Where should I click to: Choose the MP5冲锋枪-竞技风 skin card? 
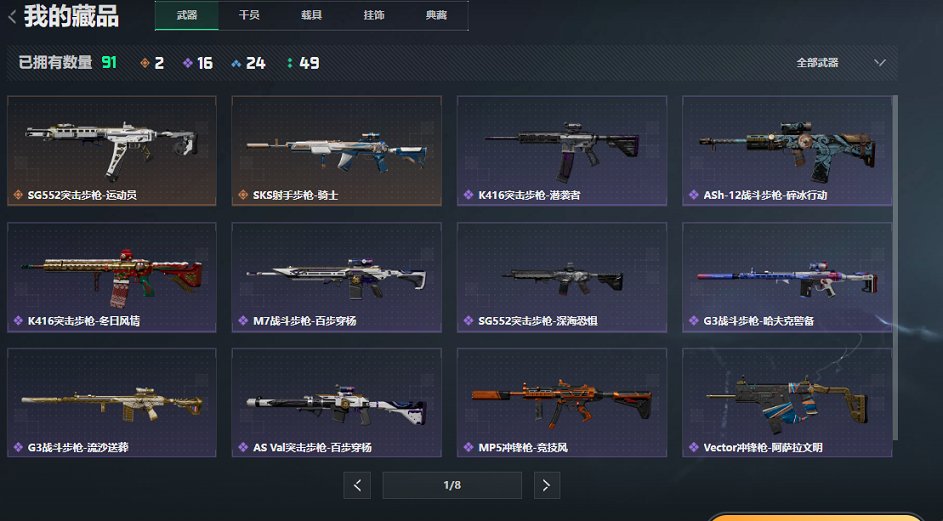click(x=562, y=402)
